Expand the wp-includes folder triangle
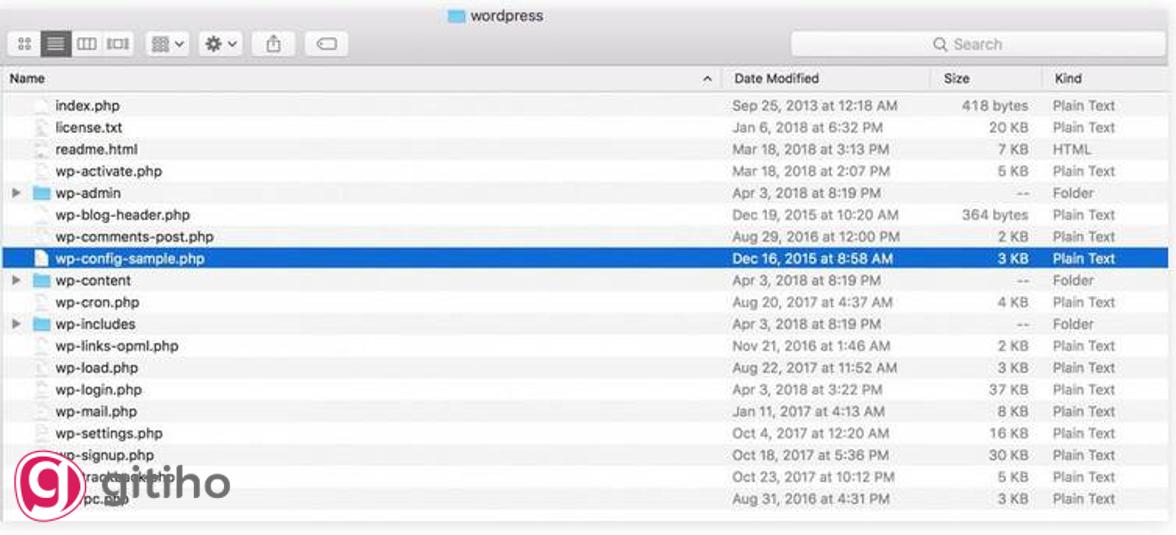This screenshot has height=535, width=1176. coord(16,324)
